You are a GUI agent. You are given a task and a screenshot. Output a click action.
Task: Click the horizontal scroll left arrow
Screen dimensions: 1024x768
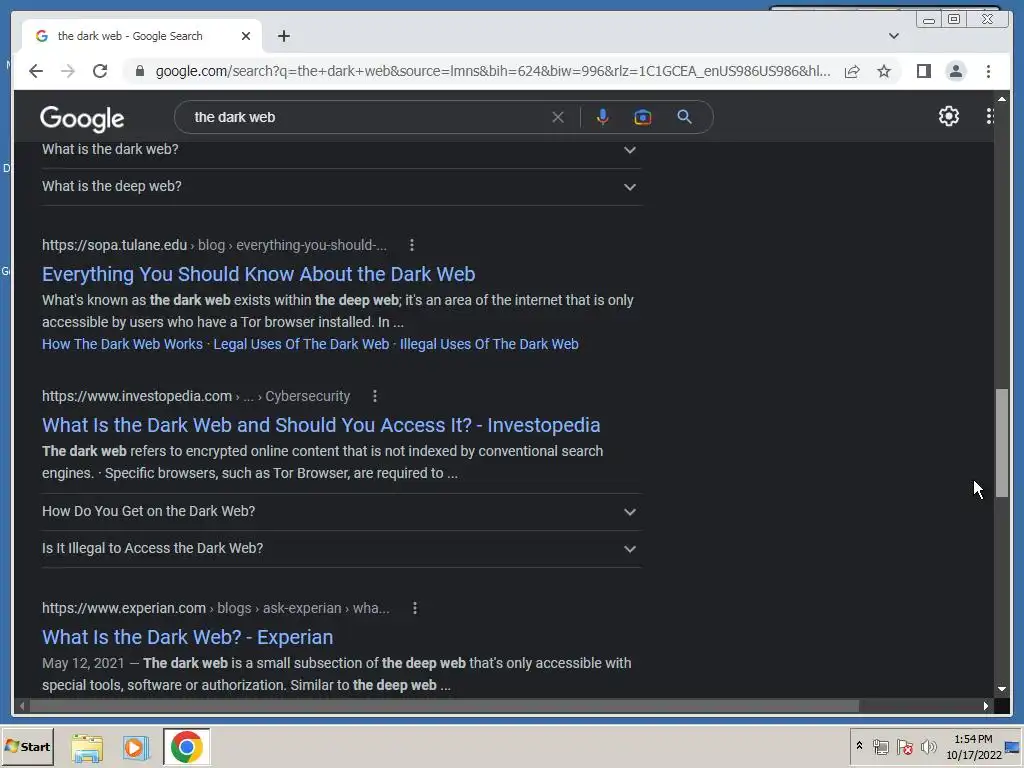pyautogui.click(x=22, y=706)
